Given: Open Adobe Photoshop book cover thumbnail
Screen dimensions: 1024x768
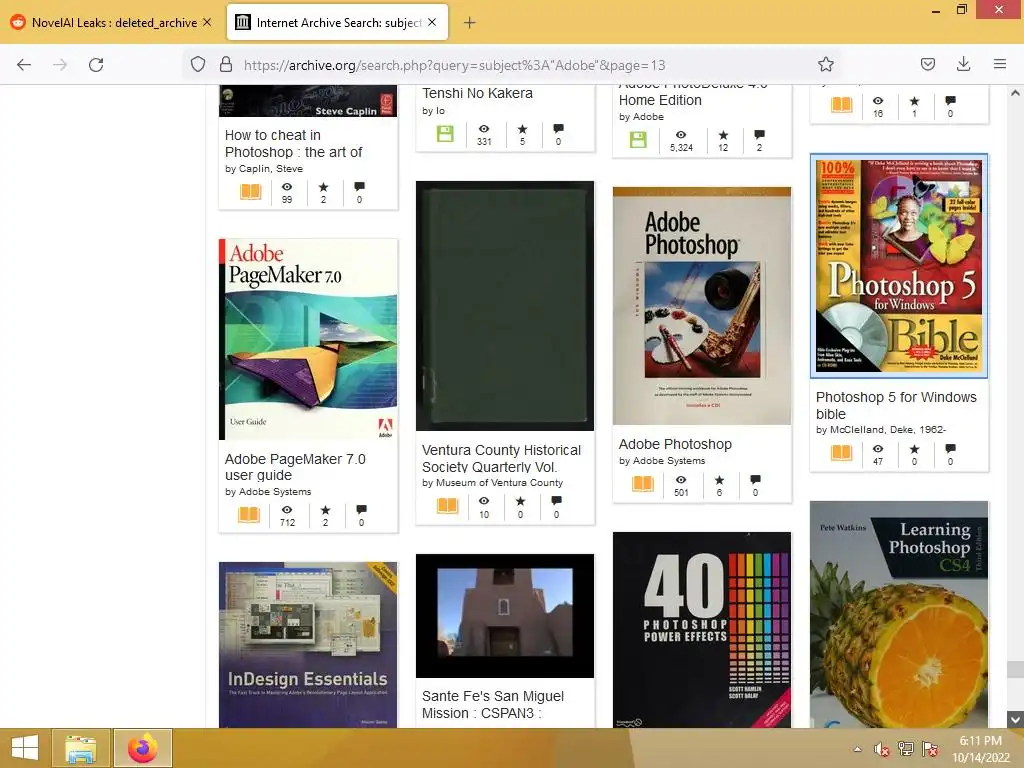Looking at the screenshot, I should click(x=702, y=306).
